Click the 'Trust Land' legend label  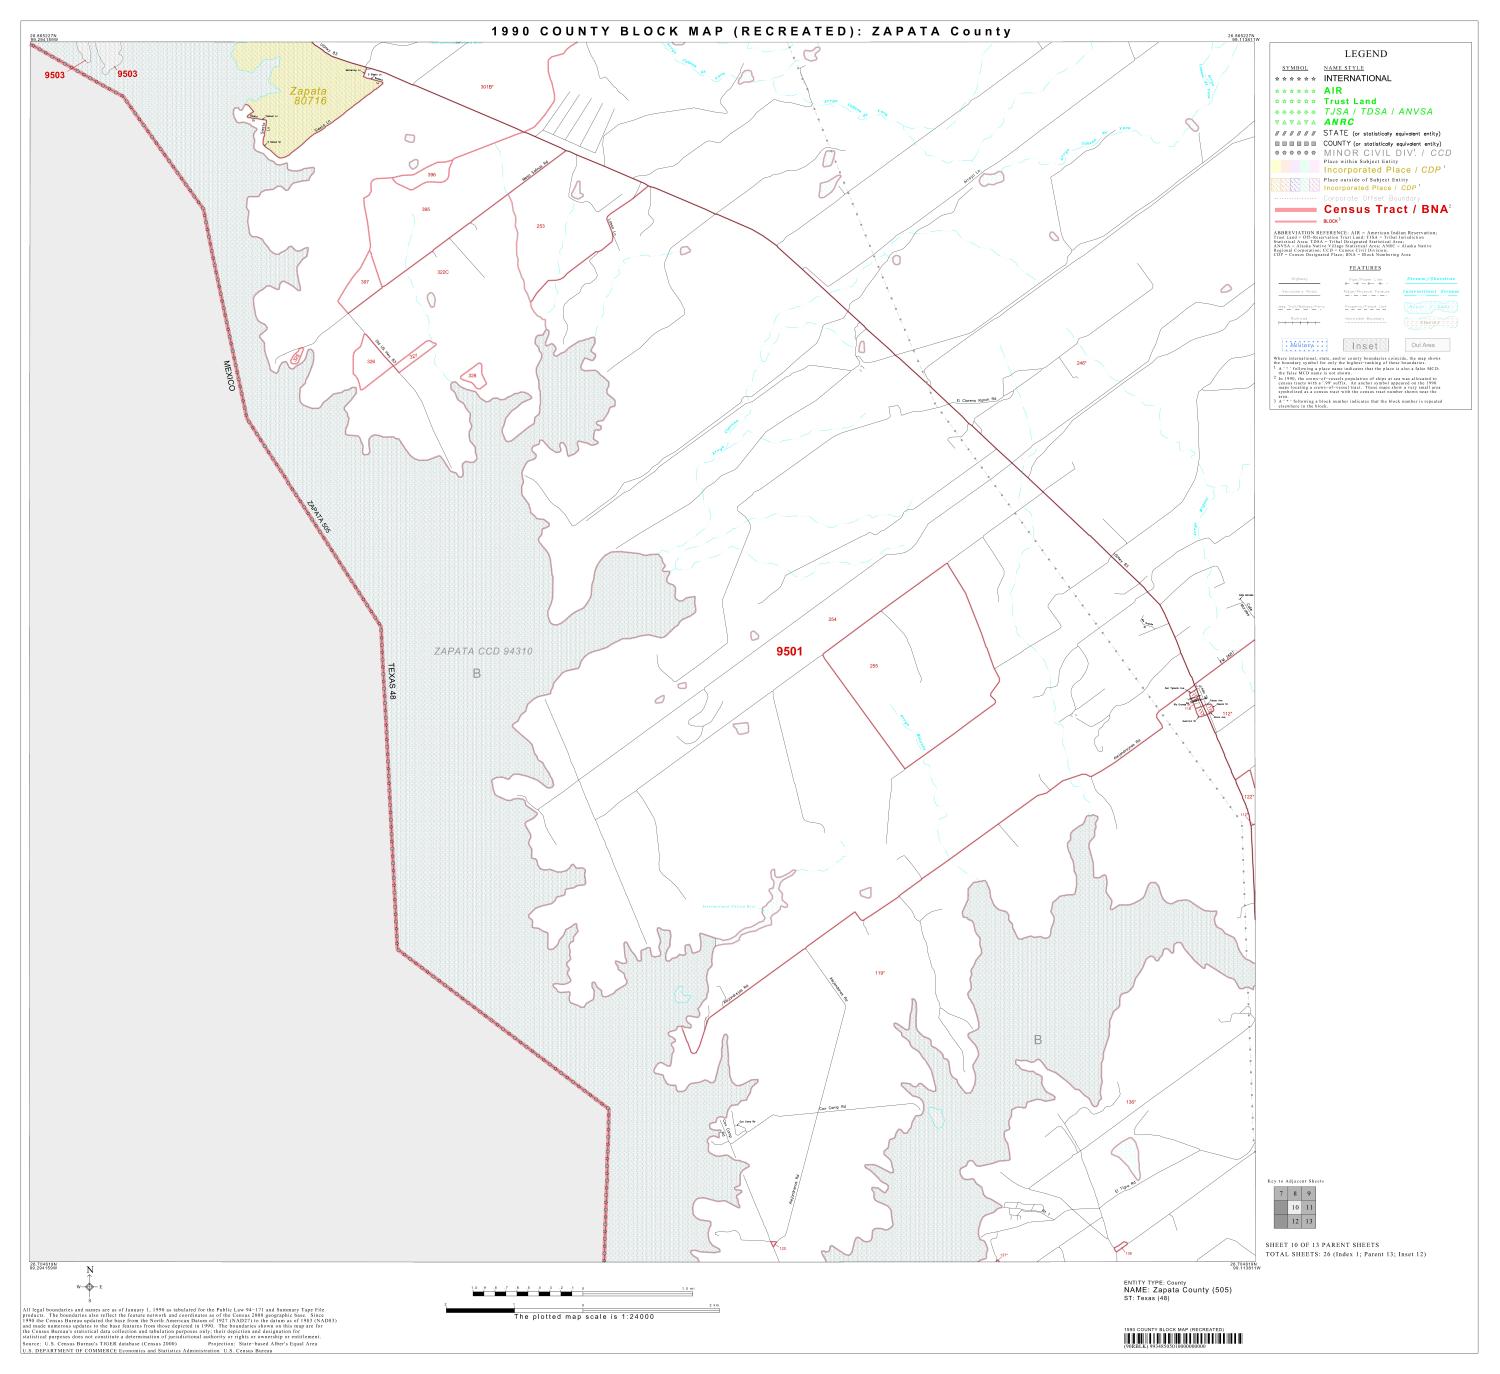tap(1350, 101)
